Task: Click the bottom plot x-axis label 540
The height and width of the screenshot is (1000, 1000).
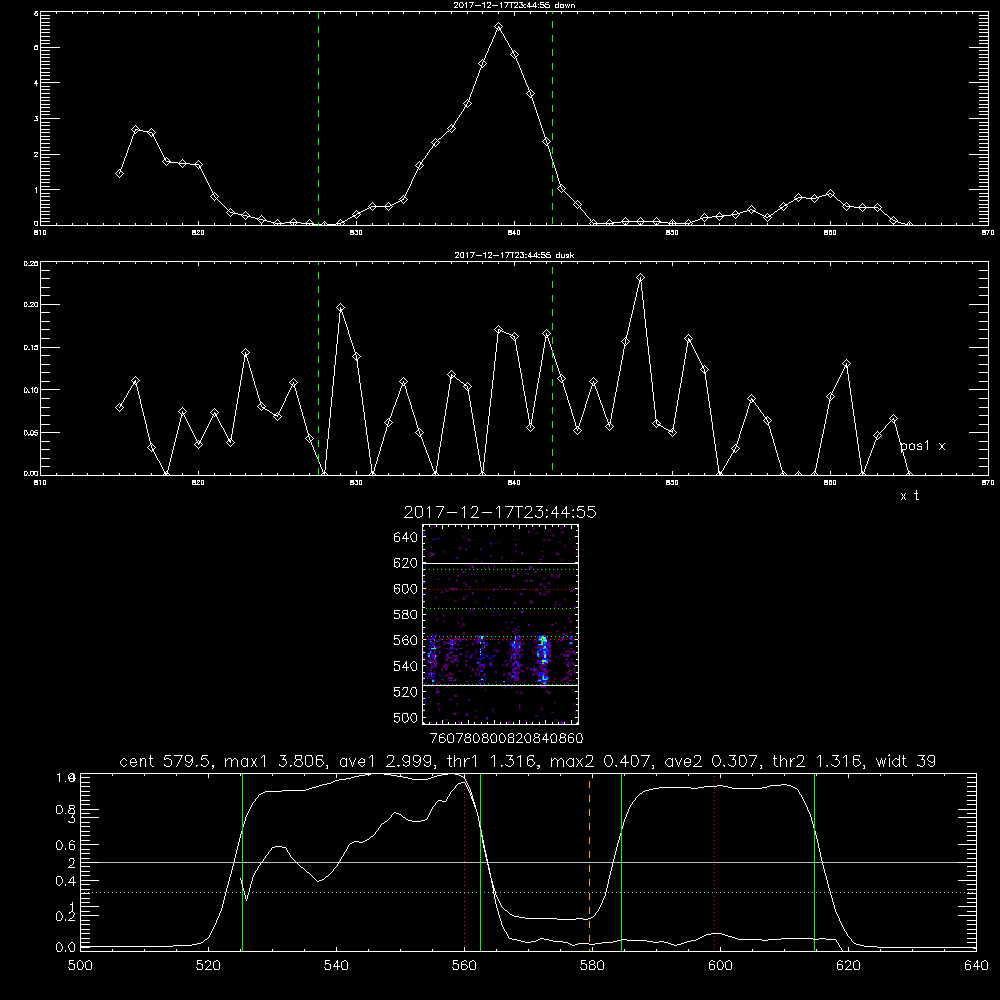Action: 336,966
